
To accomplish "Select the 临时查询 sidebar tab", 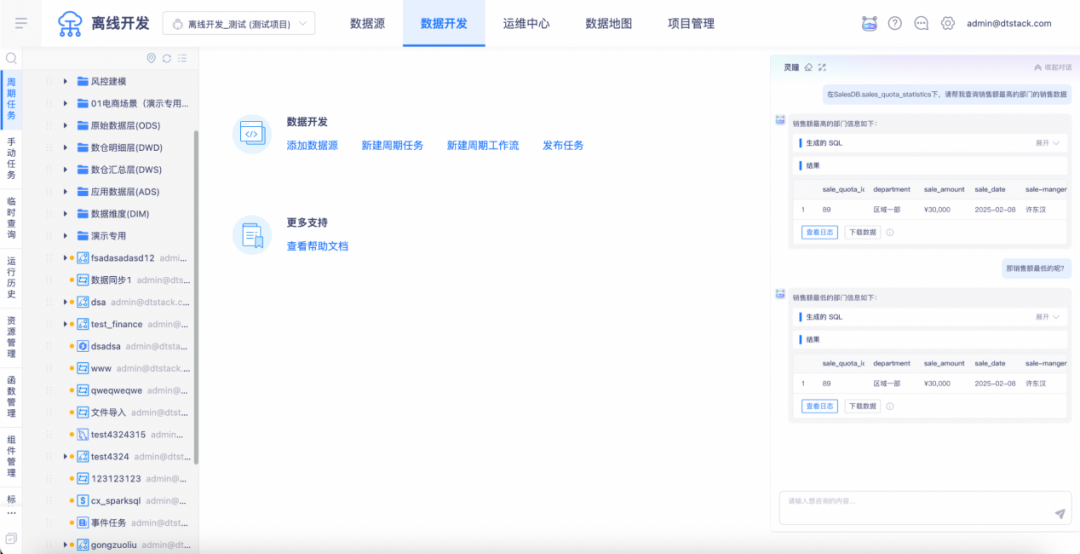I will tap(11, 218).
